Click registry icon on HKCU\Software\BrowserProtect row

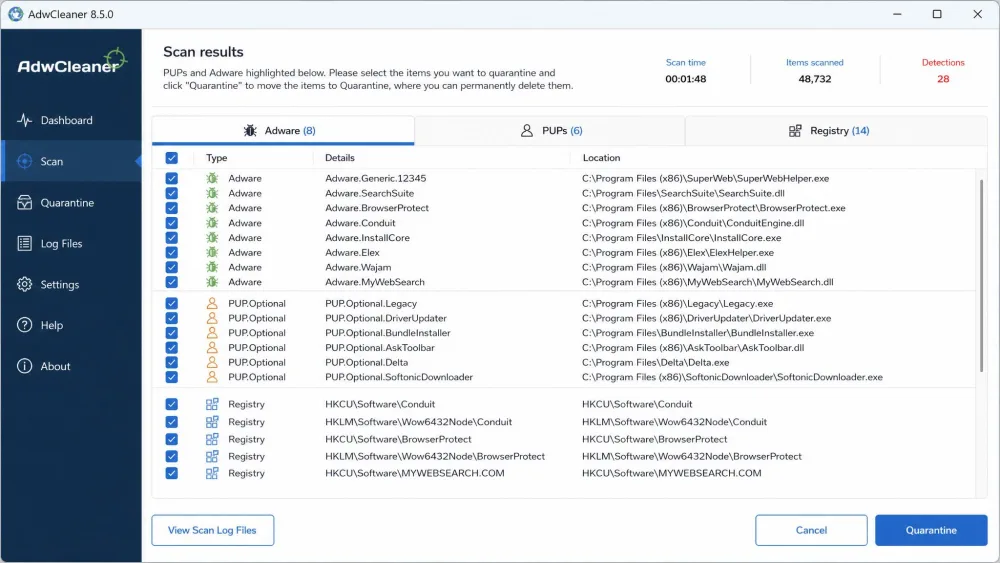pyautogui.click(x=212, y=439)
